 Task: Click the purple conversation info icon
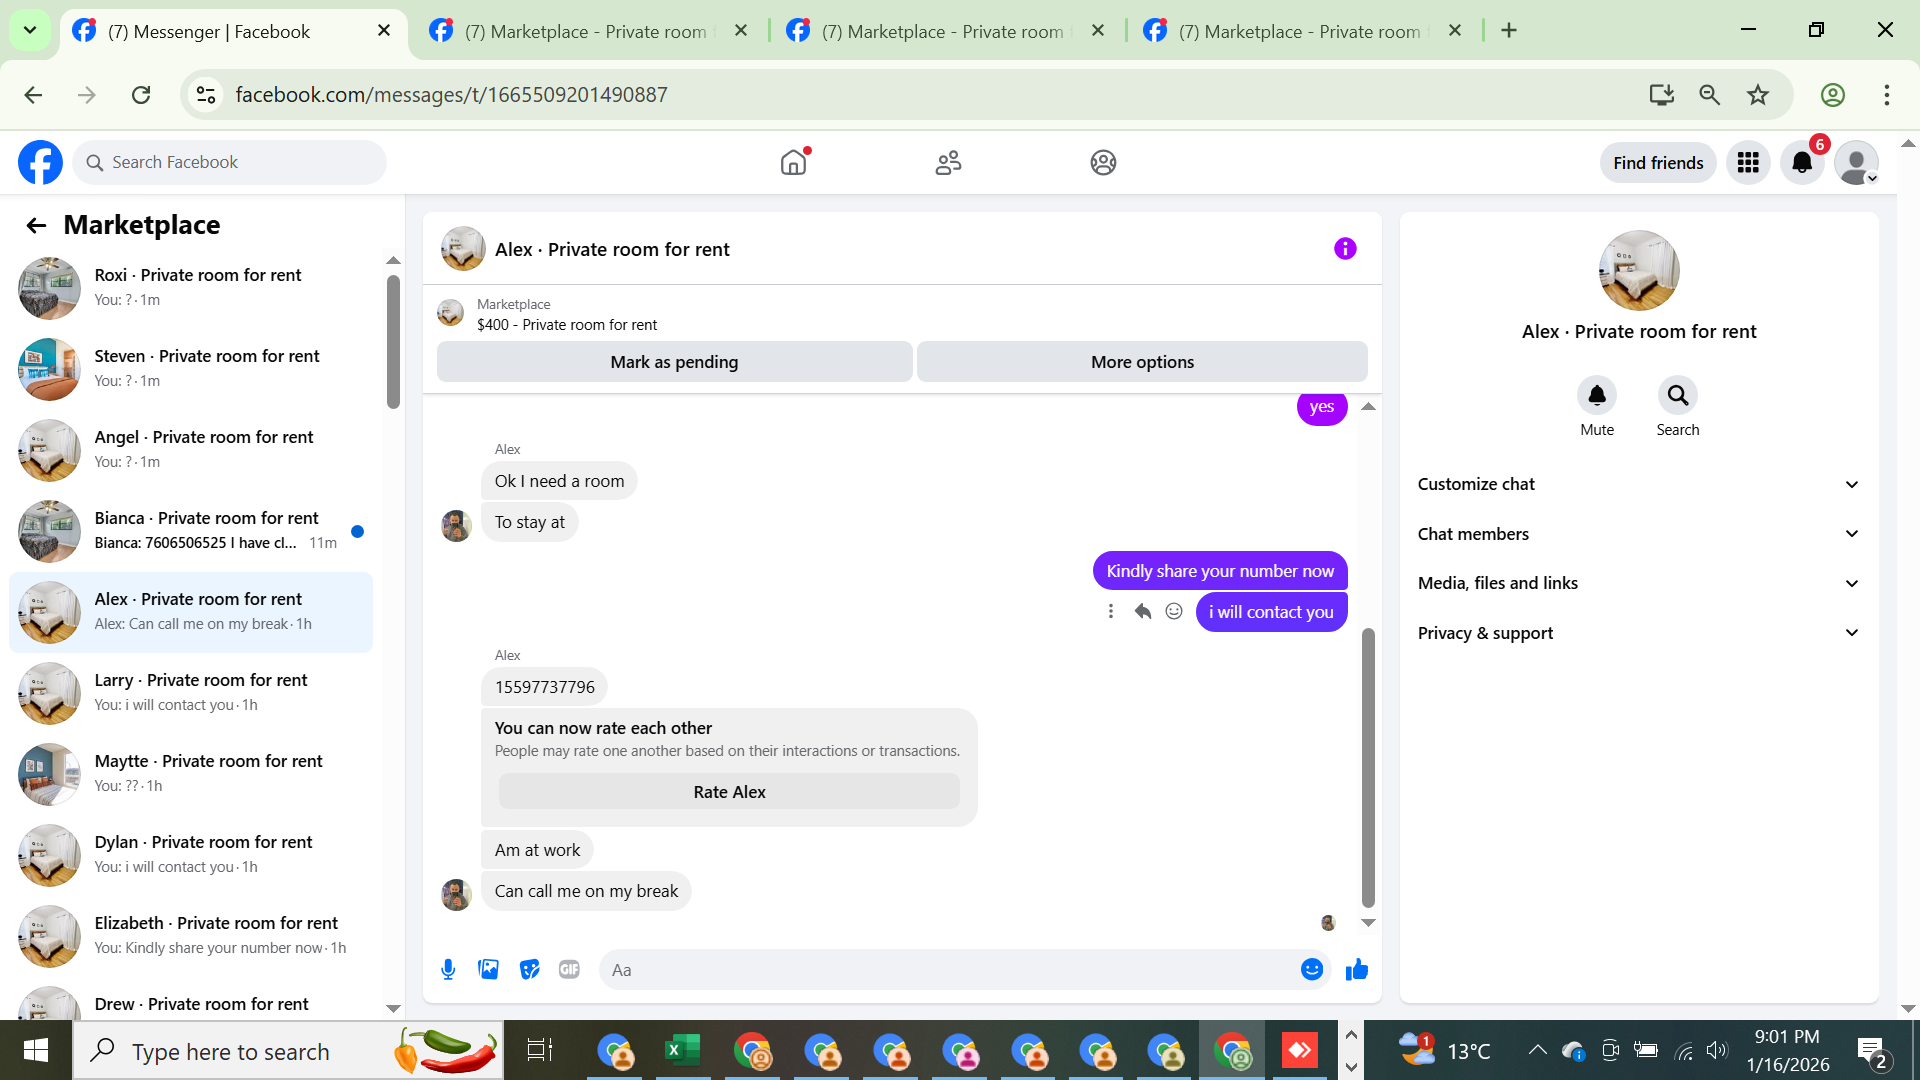tap(1345, 249)
